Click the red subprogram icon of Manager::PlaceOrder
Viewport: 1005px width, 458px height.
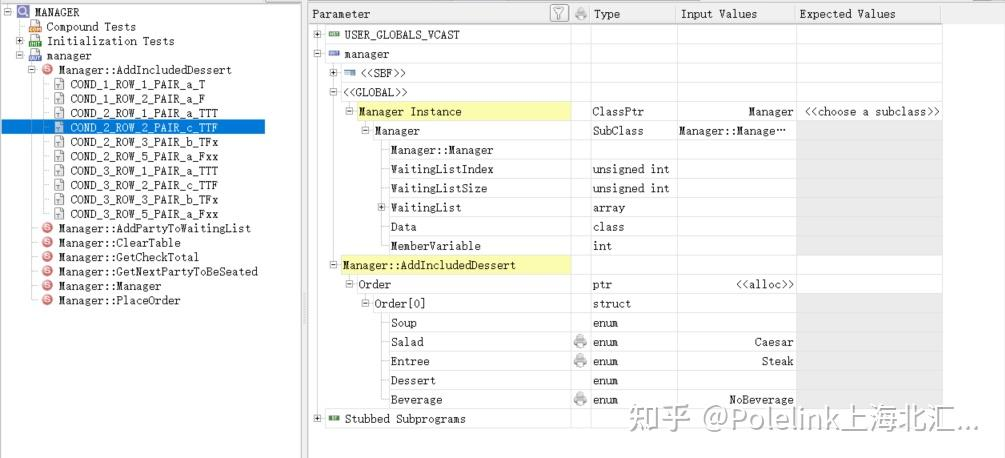click(47, 300)
